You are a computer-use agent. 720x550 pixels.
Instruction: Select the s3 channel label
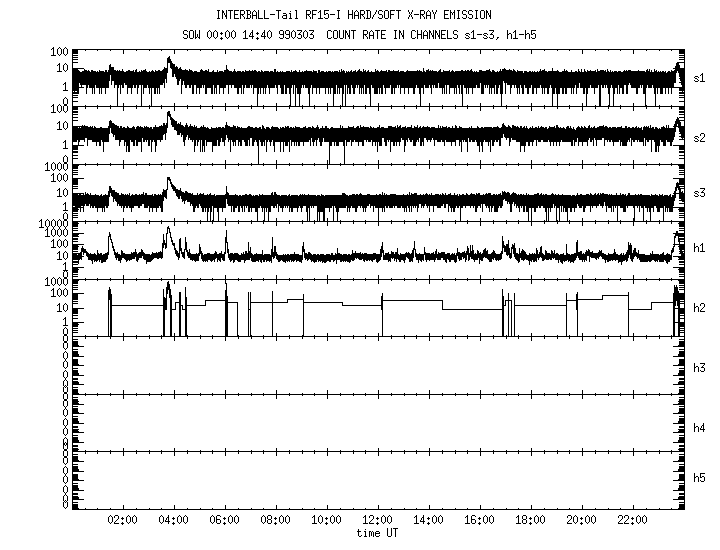tap(700, 193)
